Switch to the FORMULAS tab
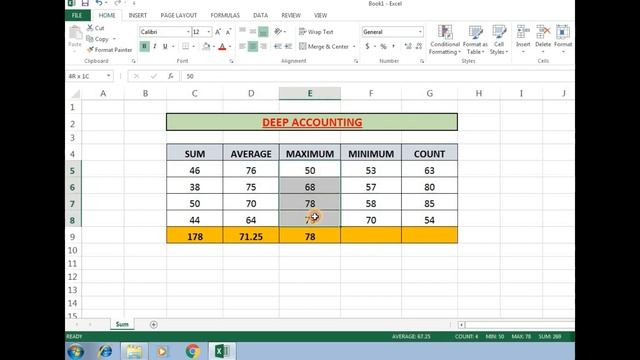The image size is (640, 360). click(225, 15)
